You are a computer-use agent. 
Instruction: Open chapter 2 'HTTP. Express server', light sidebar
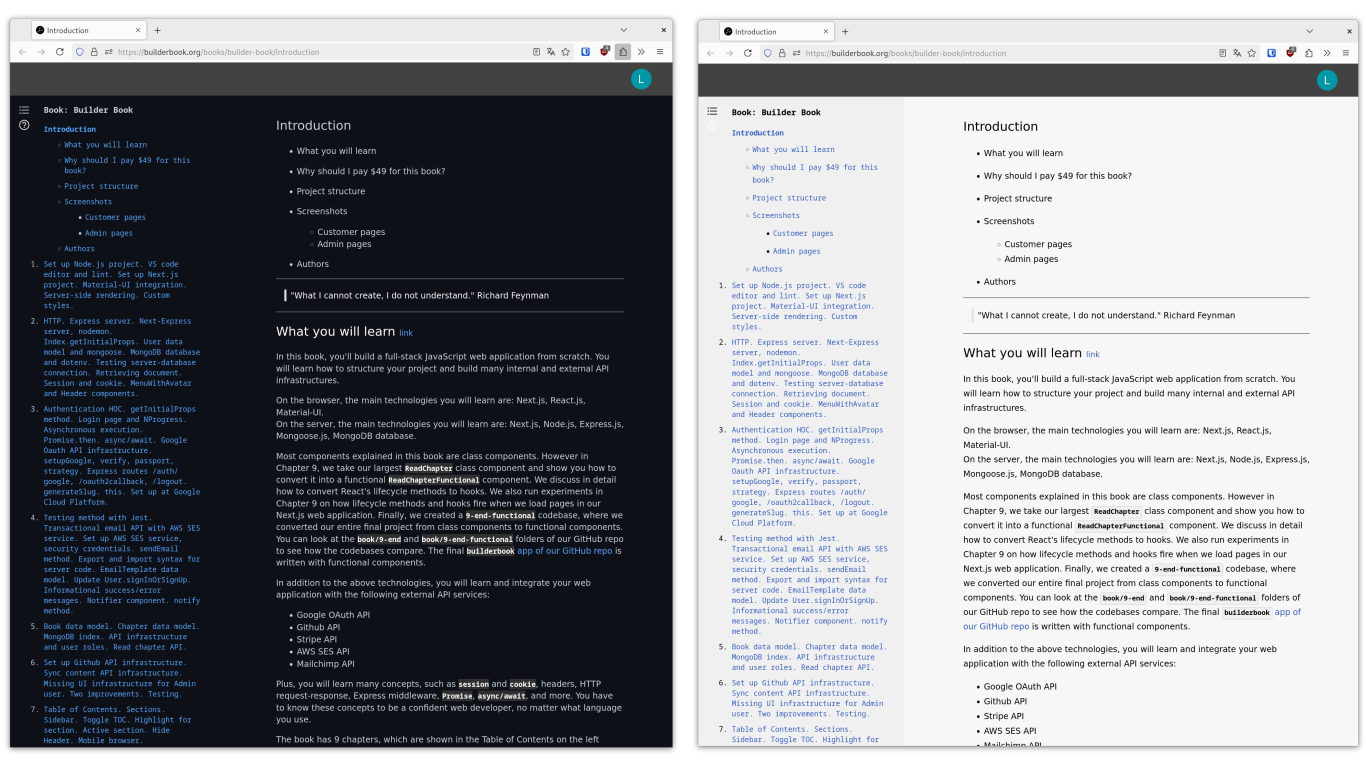coord(809,378)
